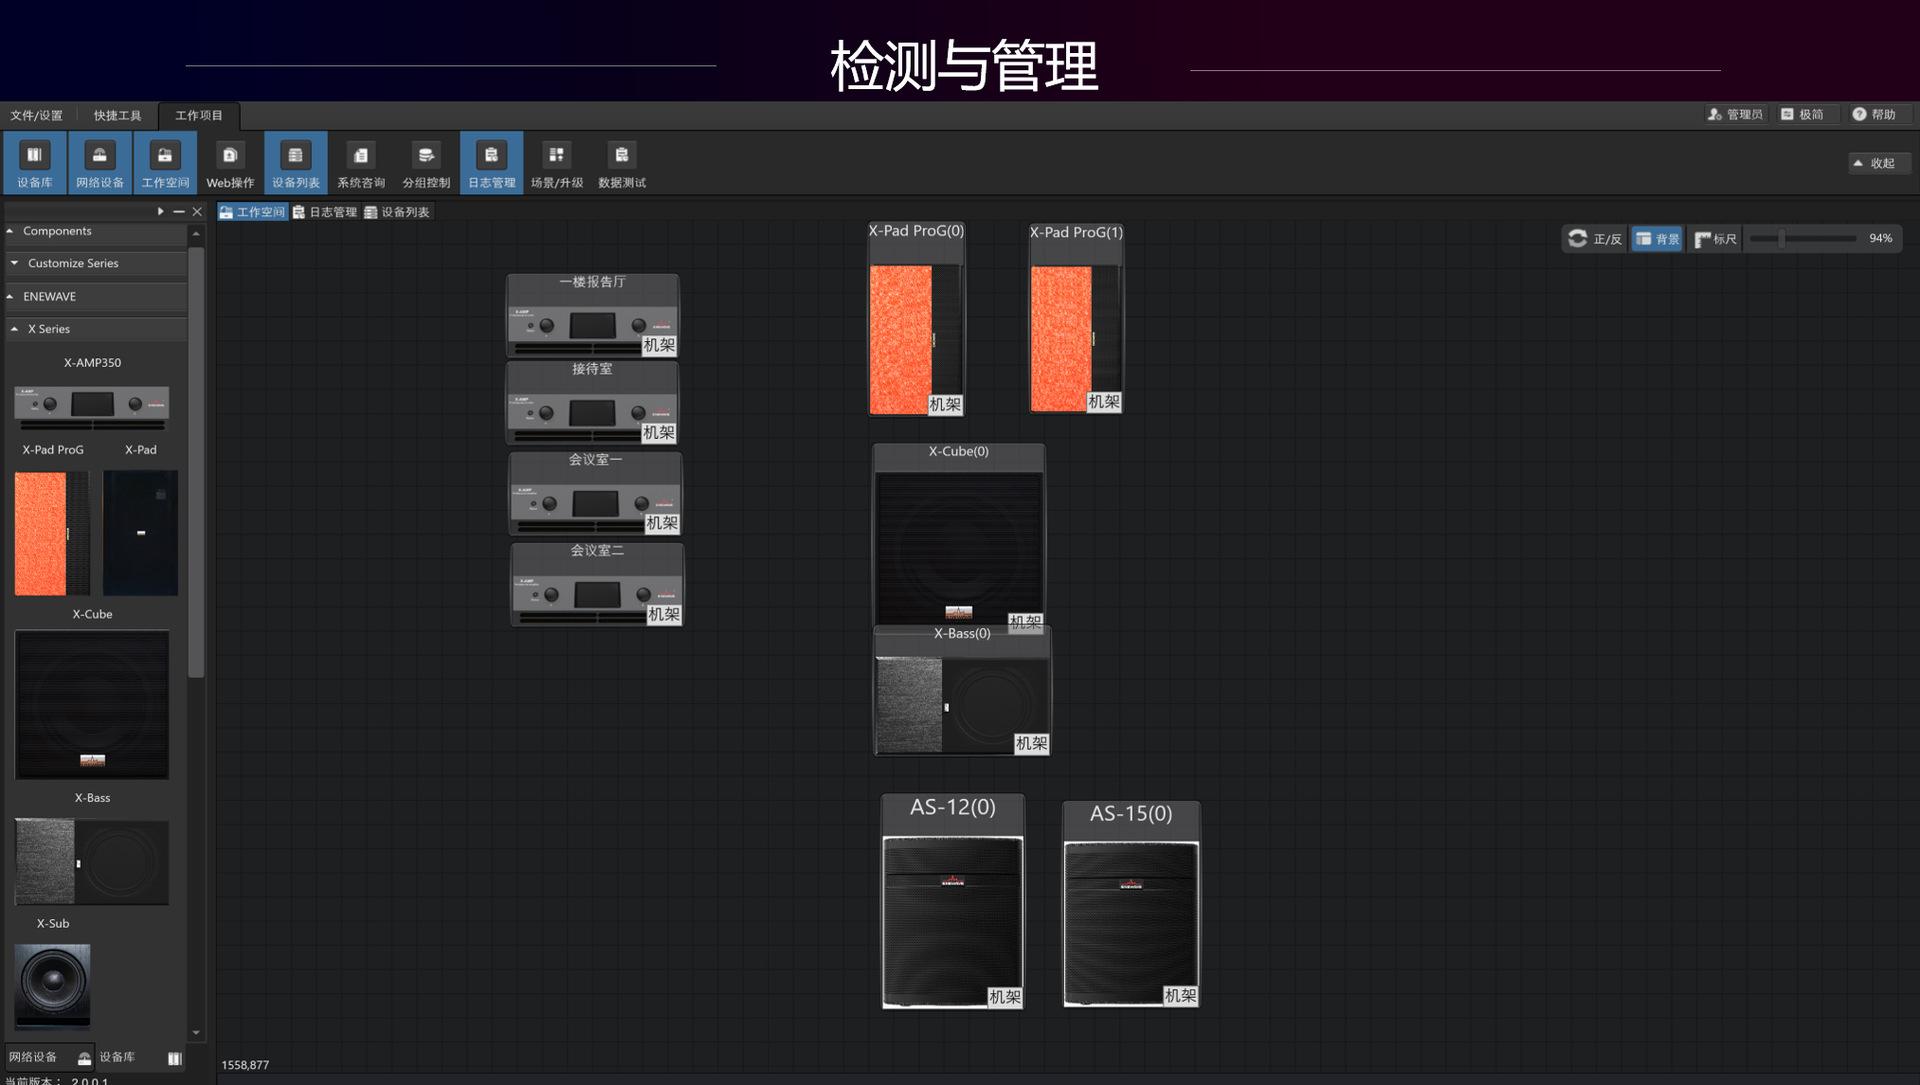
Task: Select the X-Sub speaker thumbnail
Action: coord(52,986)
